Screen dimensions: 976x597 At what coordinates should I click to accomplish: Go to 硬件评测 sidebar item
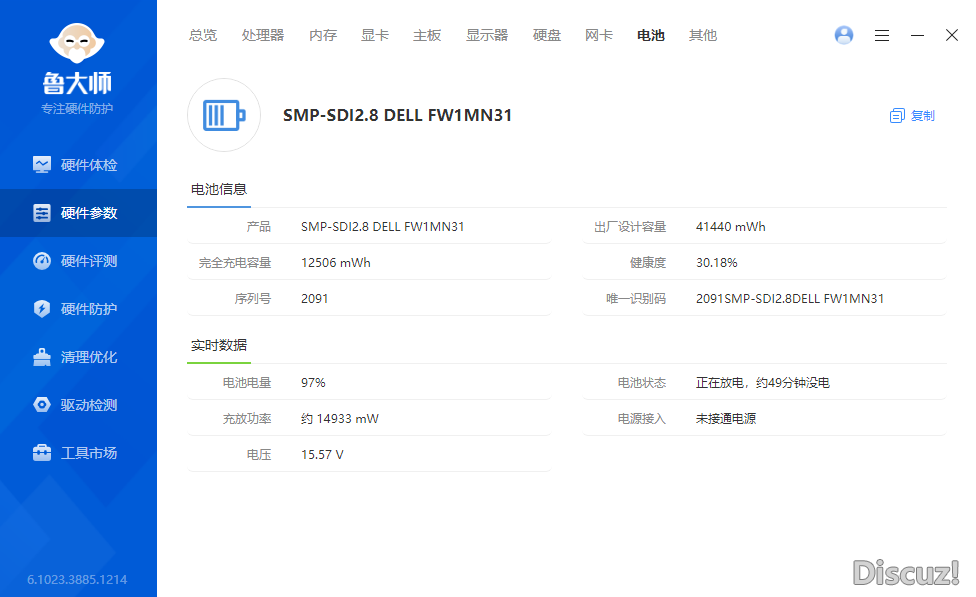point(89,261)
